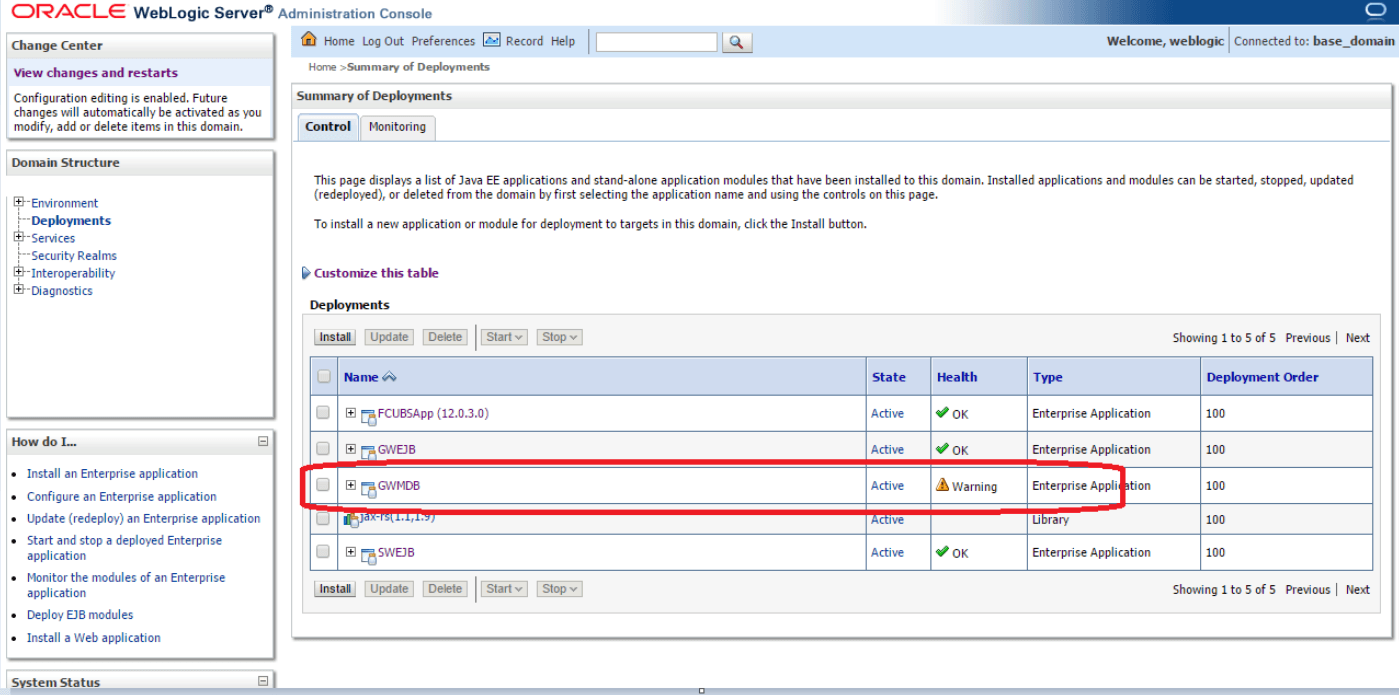The image size is (1399, 695).
Task: Select Deployments in Domain Structure
Action: click(x=71, y=220)
